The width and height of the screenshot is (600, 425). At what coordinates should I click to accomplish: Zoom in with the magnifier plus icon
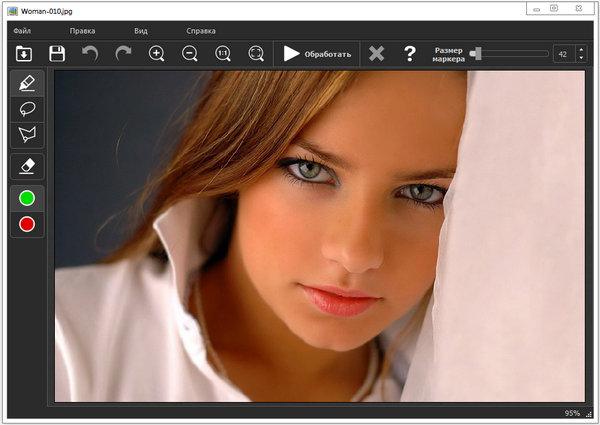pyautogui.click(x=156, y=53)
